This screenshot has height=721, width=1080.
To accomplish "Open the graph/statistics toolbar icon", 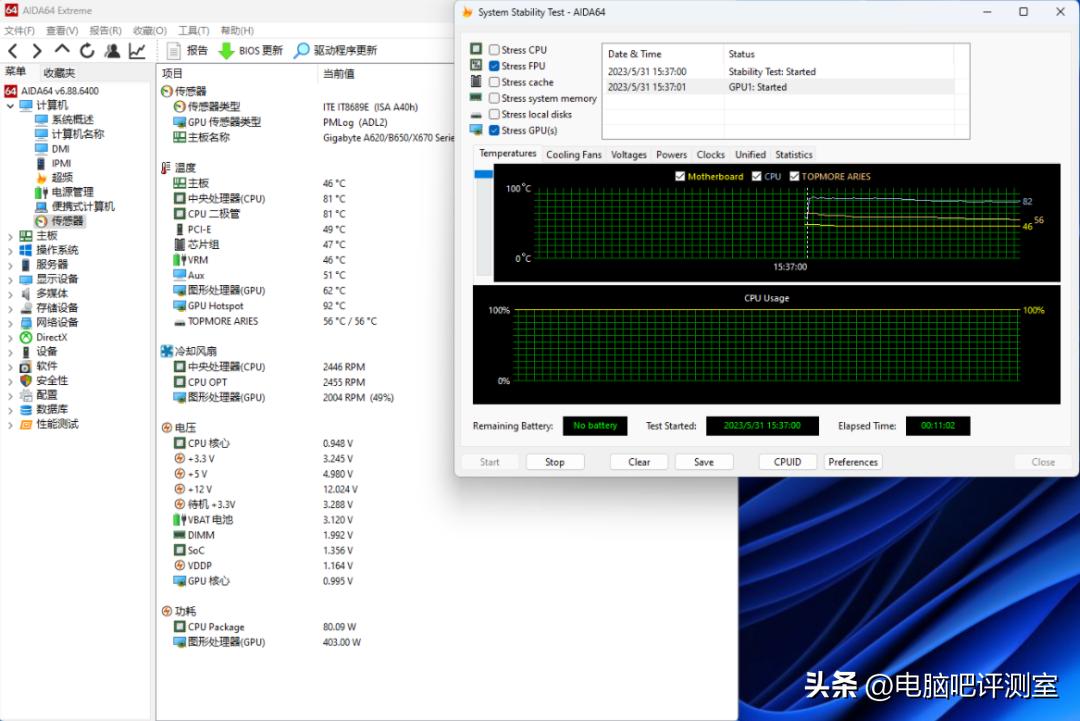I will [134, 50].
